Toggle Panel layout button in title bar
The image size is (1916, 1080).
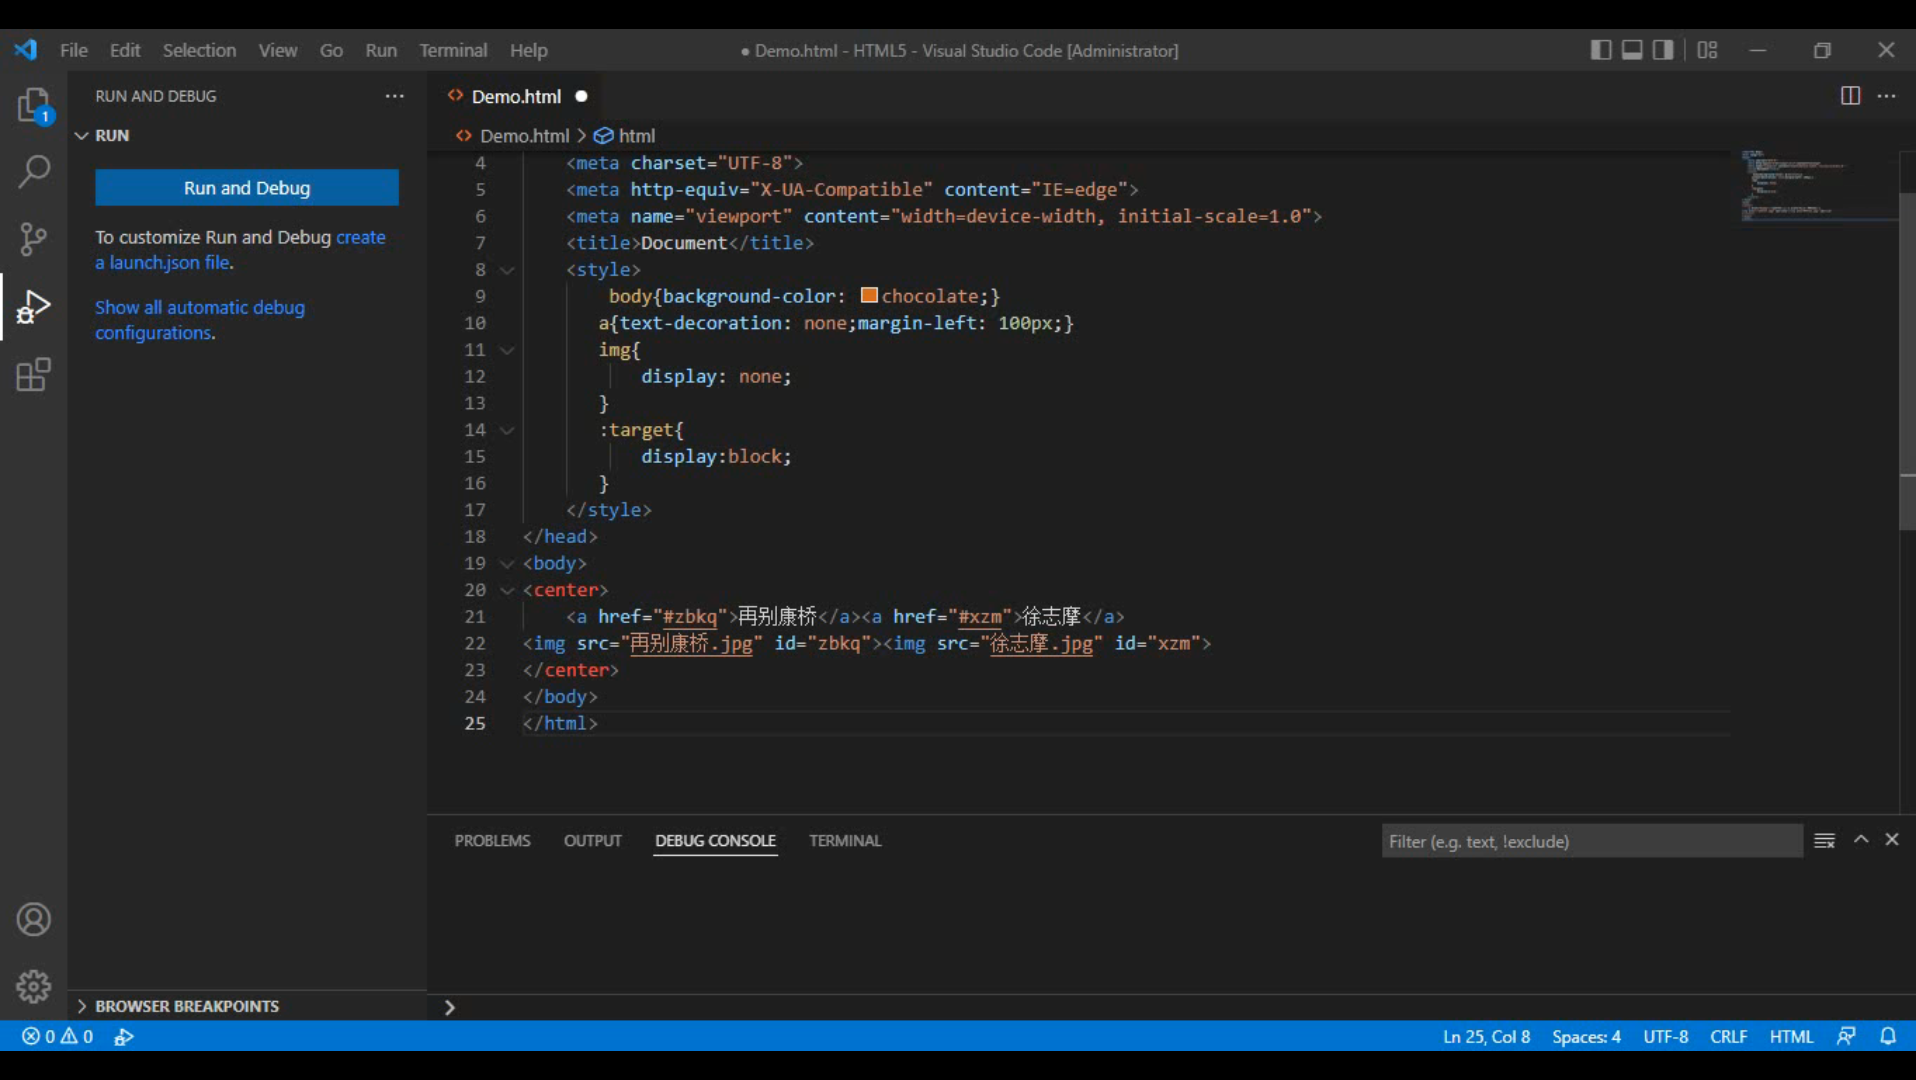click(x=1632, y=50)
